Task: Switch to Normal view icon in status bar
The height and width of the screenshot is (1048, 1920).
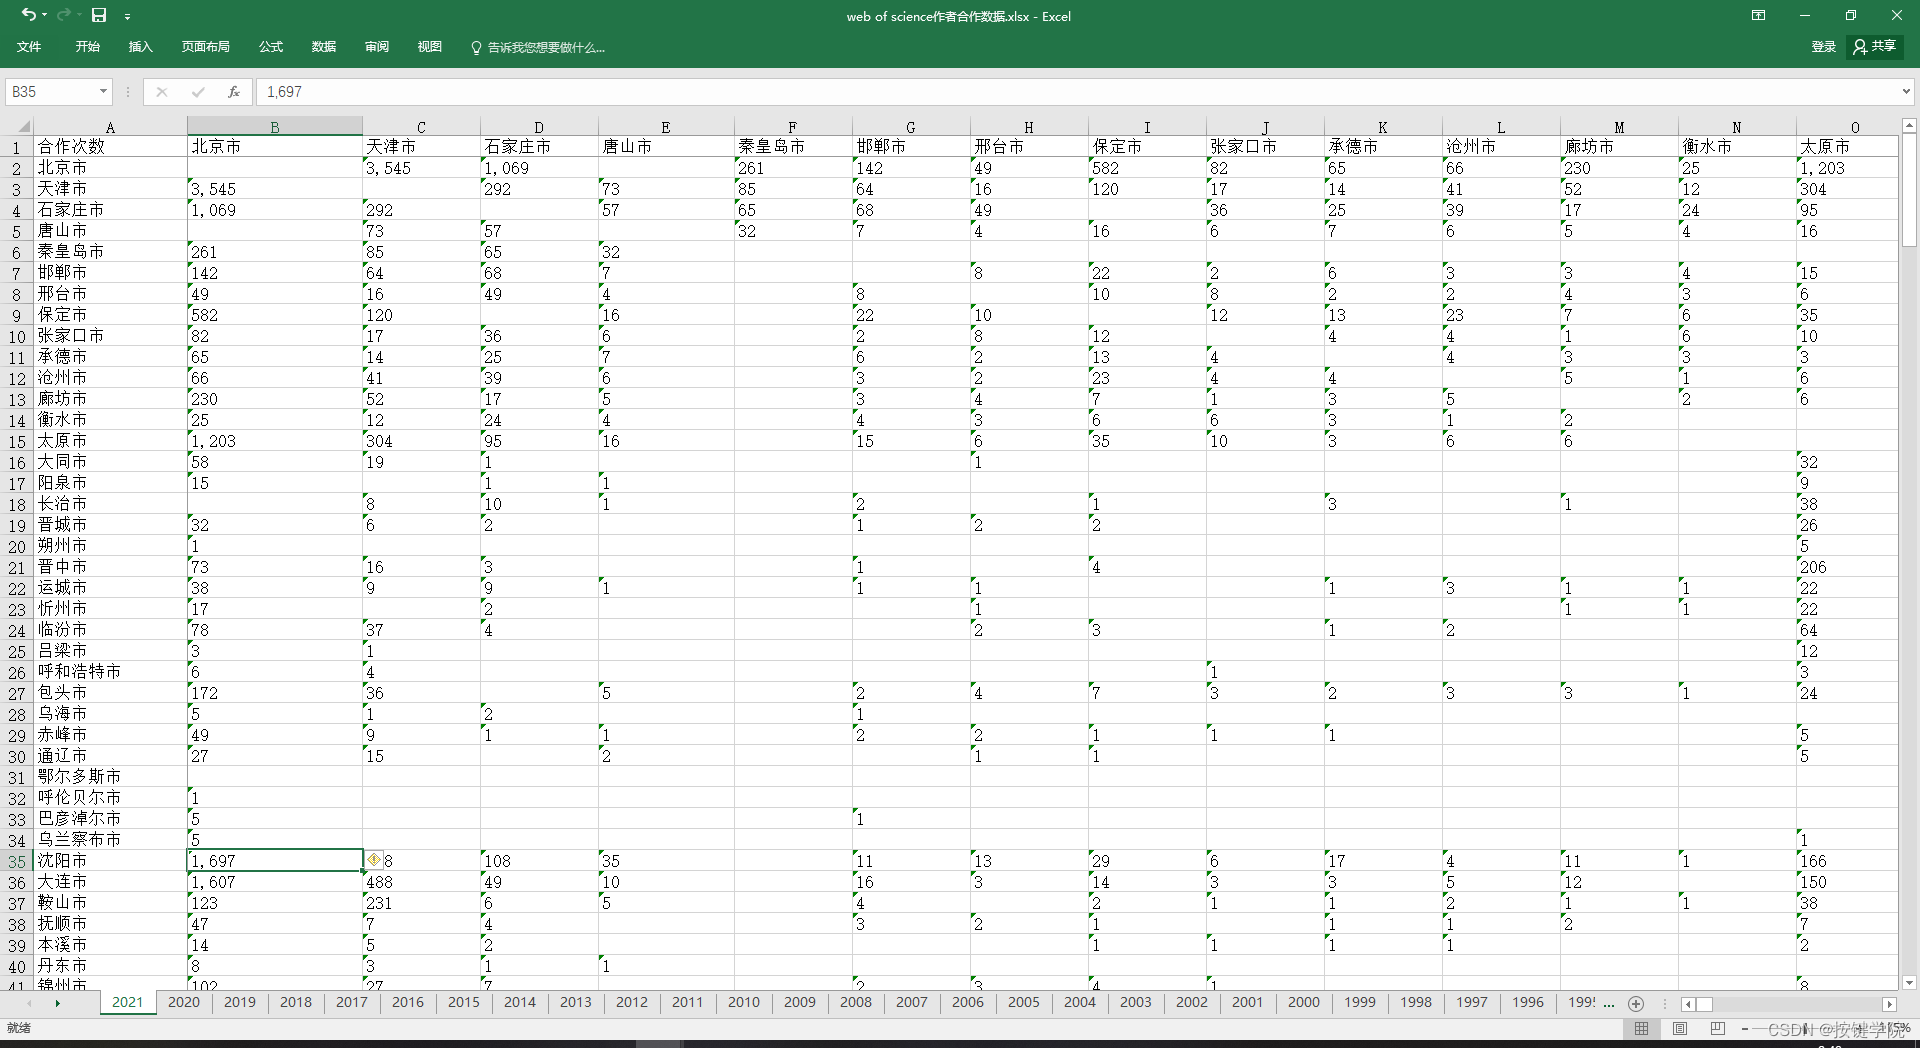Action: tap(1641, 1028)
